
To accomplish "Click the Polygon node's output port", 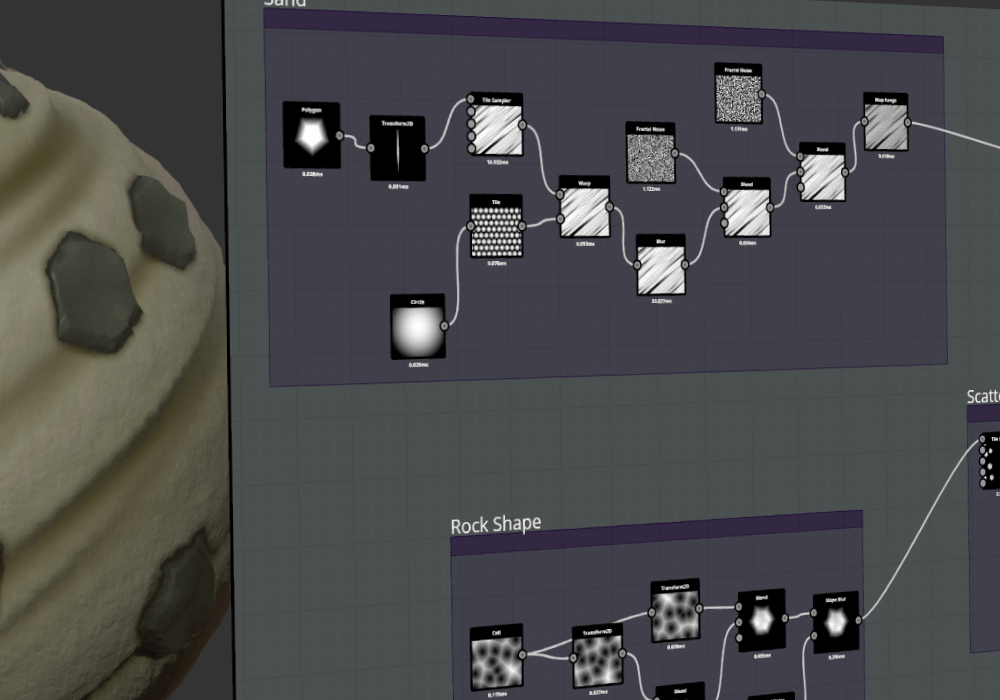I will (x=339, y=135).
